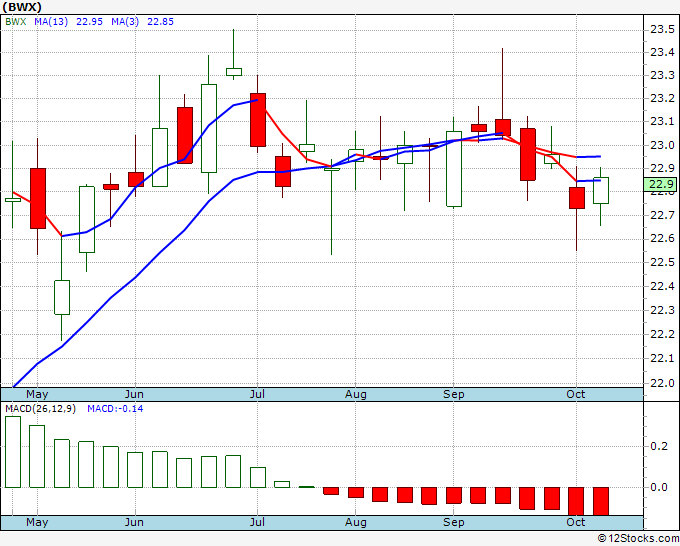Select the tallest first MACD histogram bar
The width and height of the screenshot is (680, 546).
click(x=13, y=452)
